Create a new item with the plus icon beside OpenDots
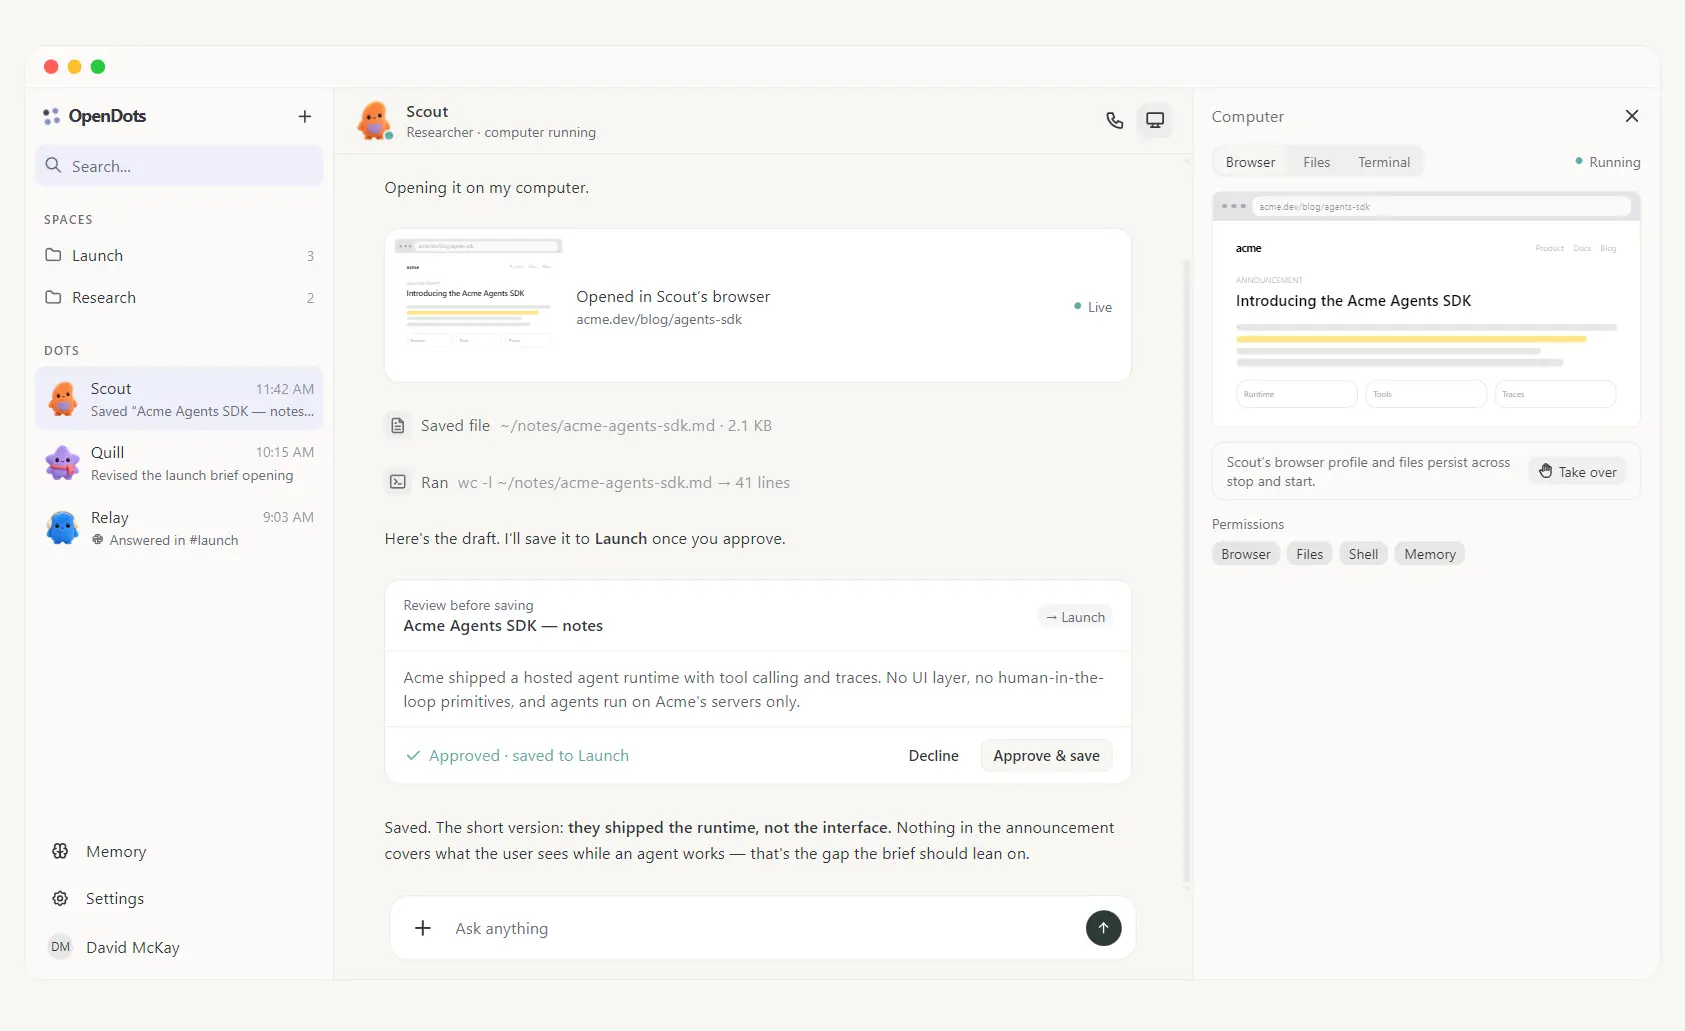This screenshot has width=1685, height=1031. click(x=305, y=117)
